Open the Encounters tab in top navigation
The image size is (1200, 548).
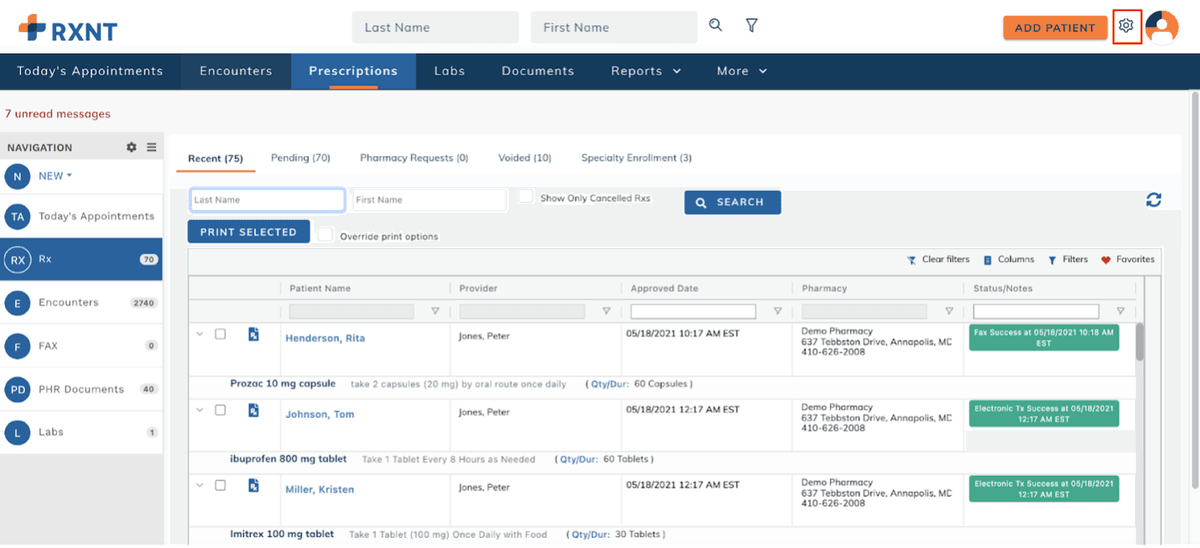click(236, 71)
